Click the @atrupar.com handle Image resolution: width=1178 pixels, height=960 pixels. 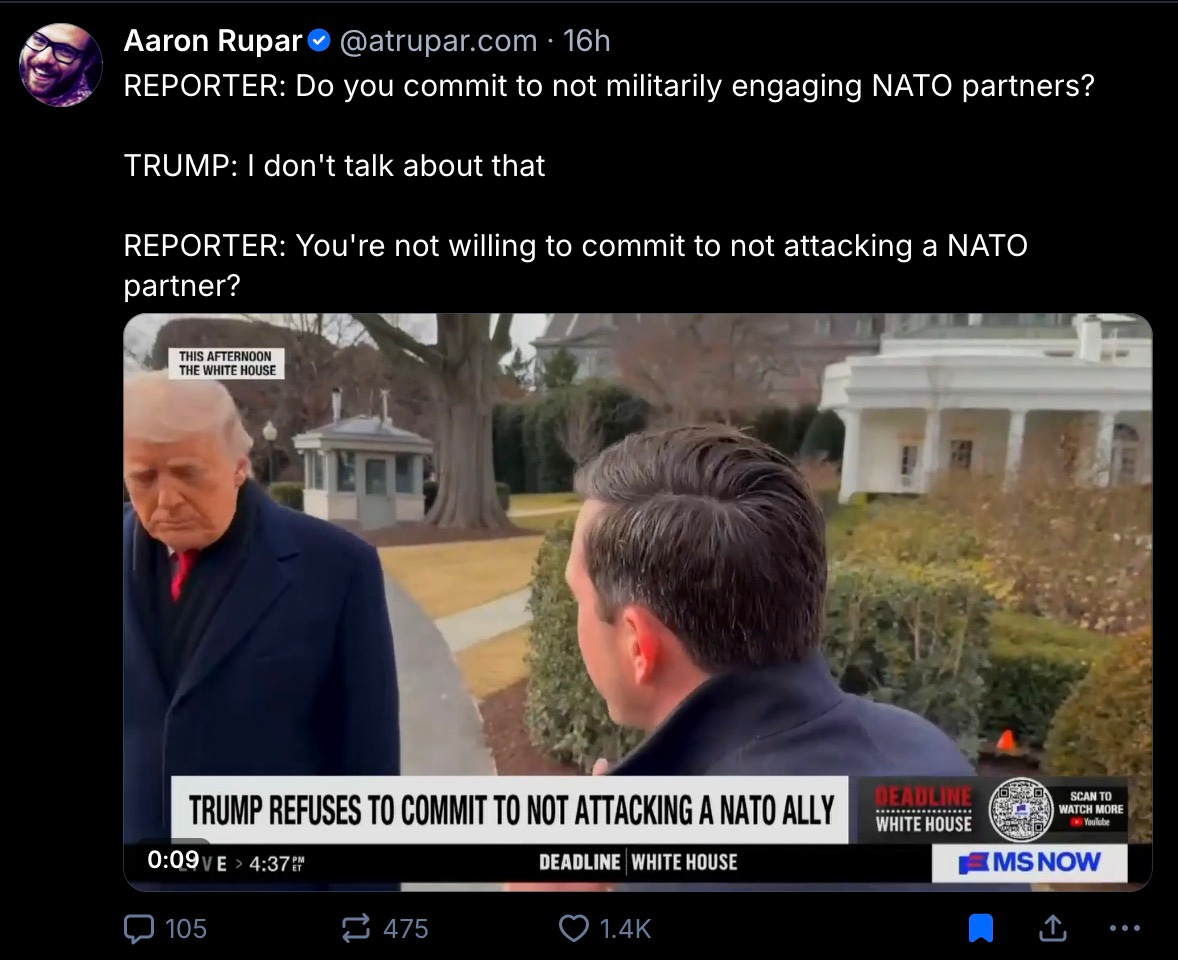tap(438, 41)
